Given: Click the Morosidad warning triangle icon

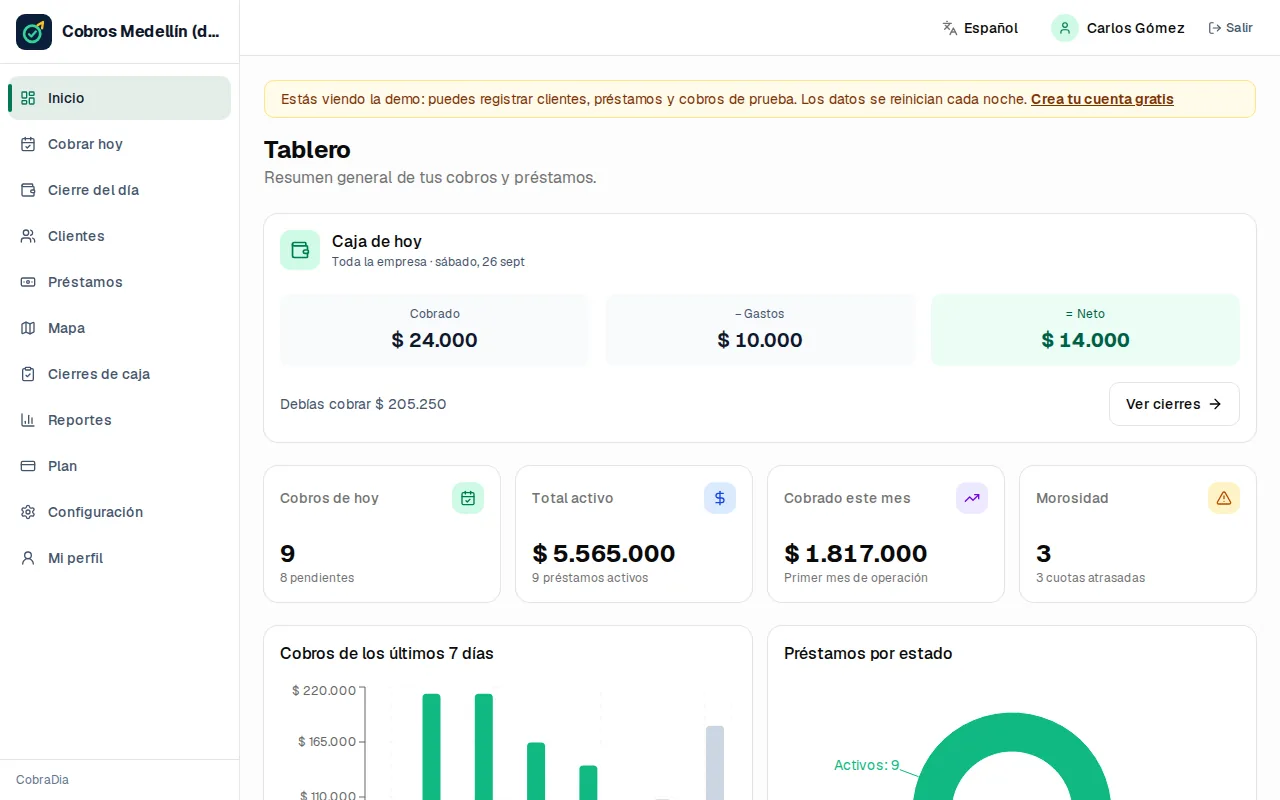Looking at the screenshot, I should point(1224,498).
